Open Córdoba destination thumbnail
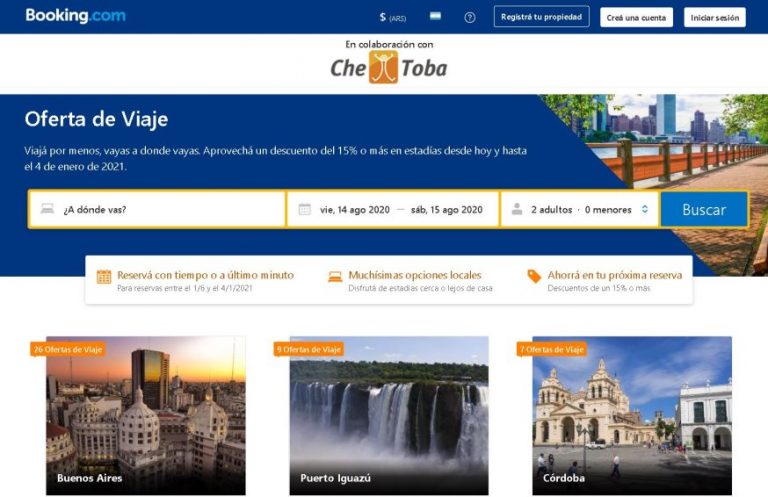 coord(632,415)
